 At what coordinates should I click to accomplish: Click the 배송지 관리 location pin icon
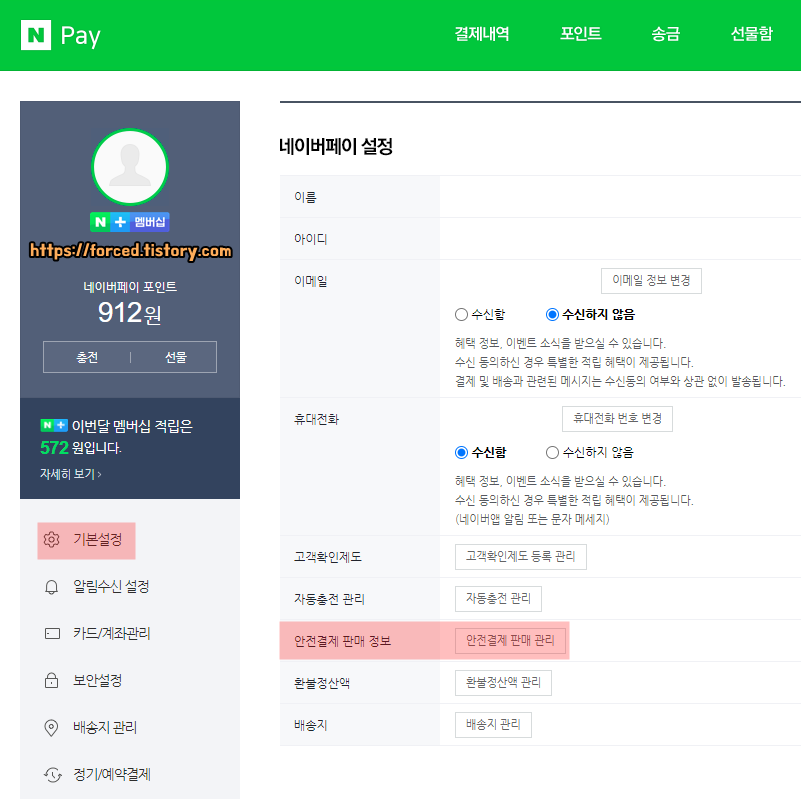point(52,727)
